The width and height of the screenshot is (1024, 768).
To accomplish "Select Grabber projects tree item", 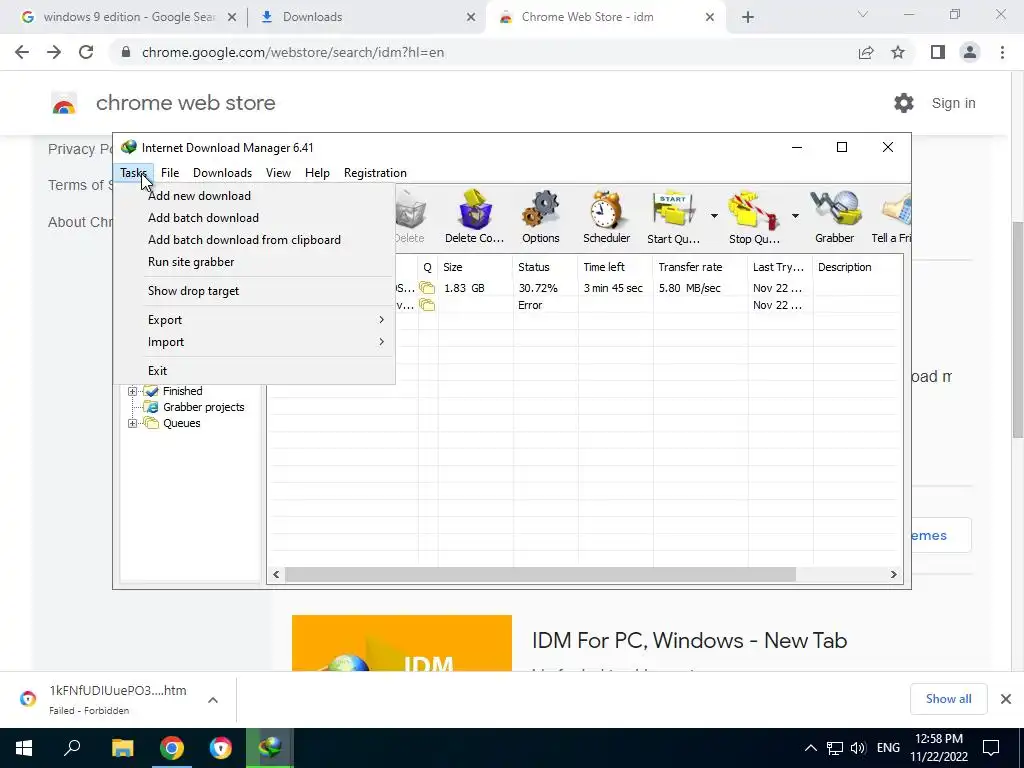I will [204, 407].
